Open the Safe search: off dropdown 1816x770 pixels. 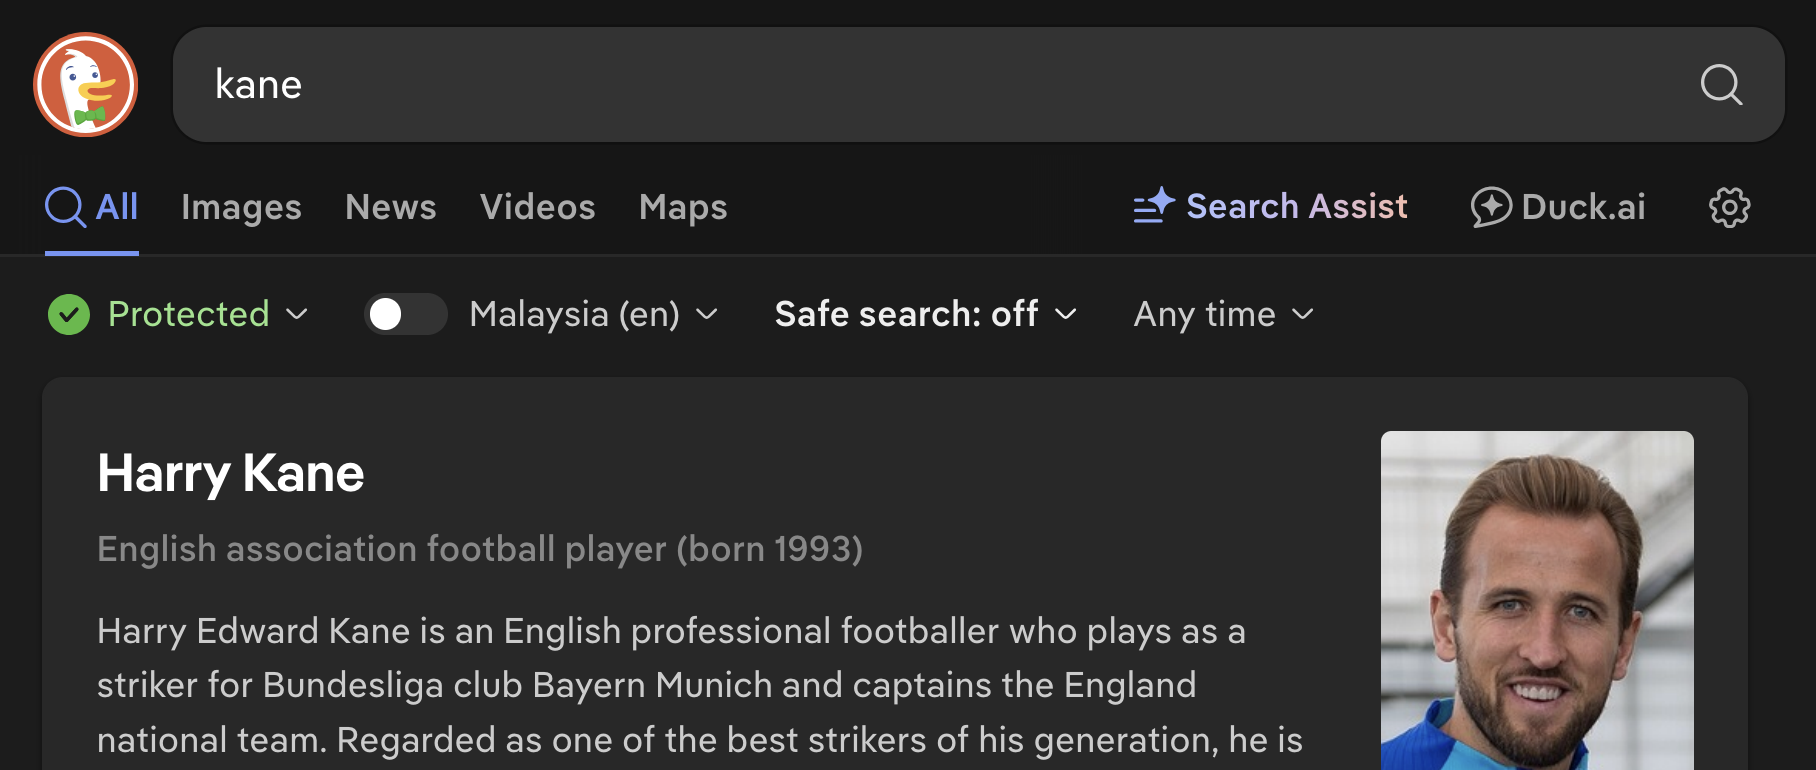tap(925, 314)
